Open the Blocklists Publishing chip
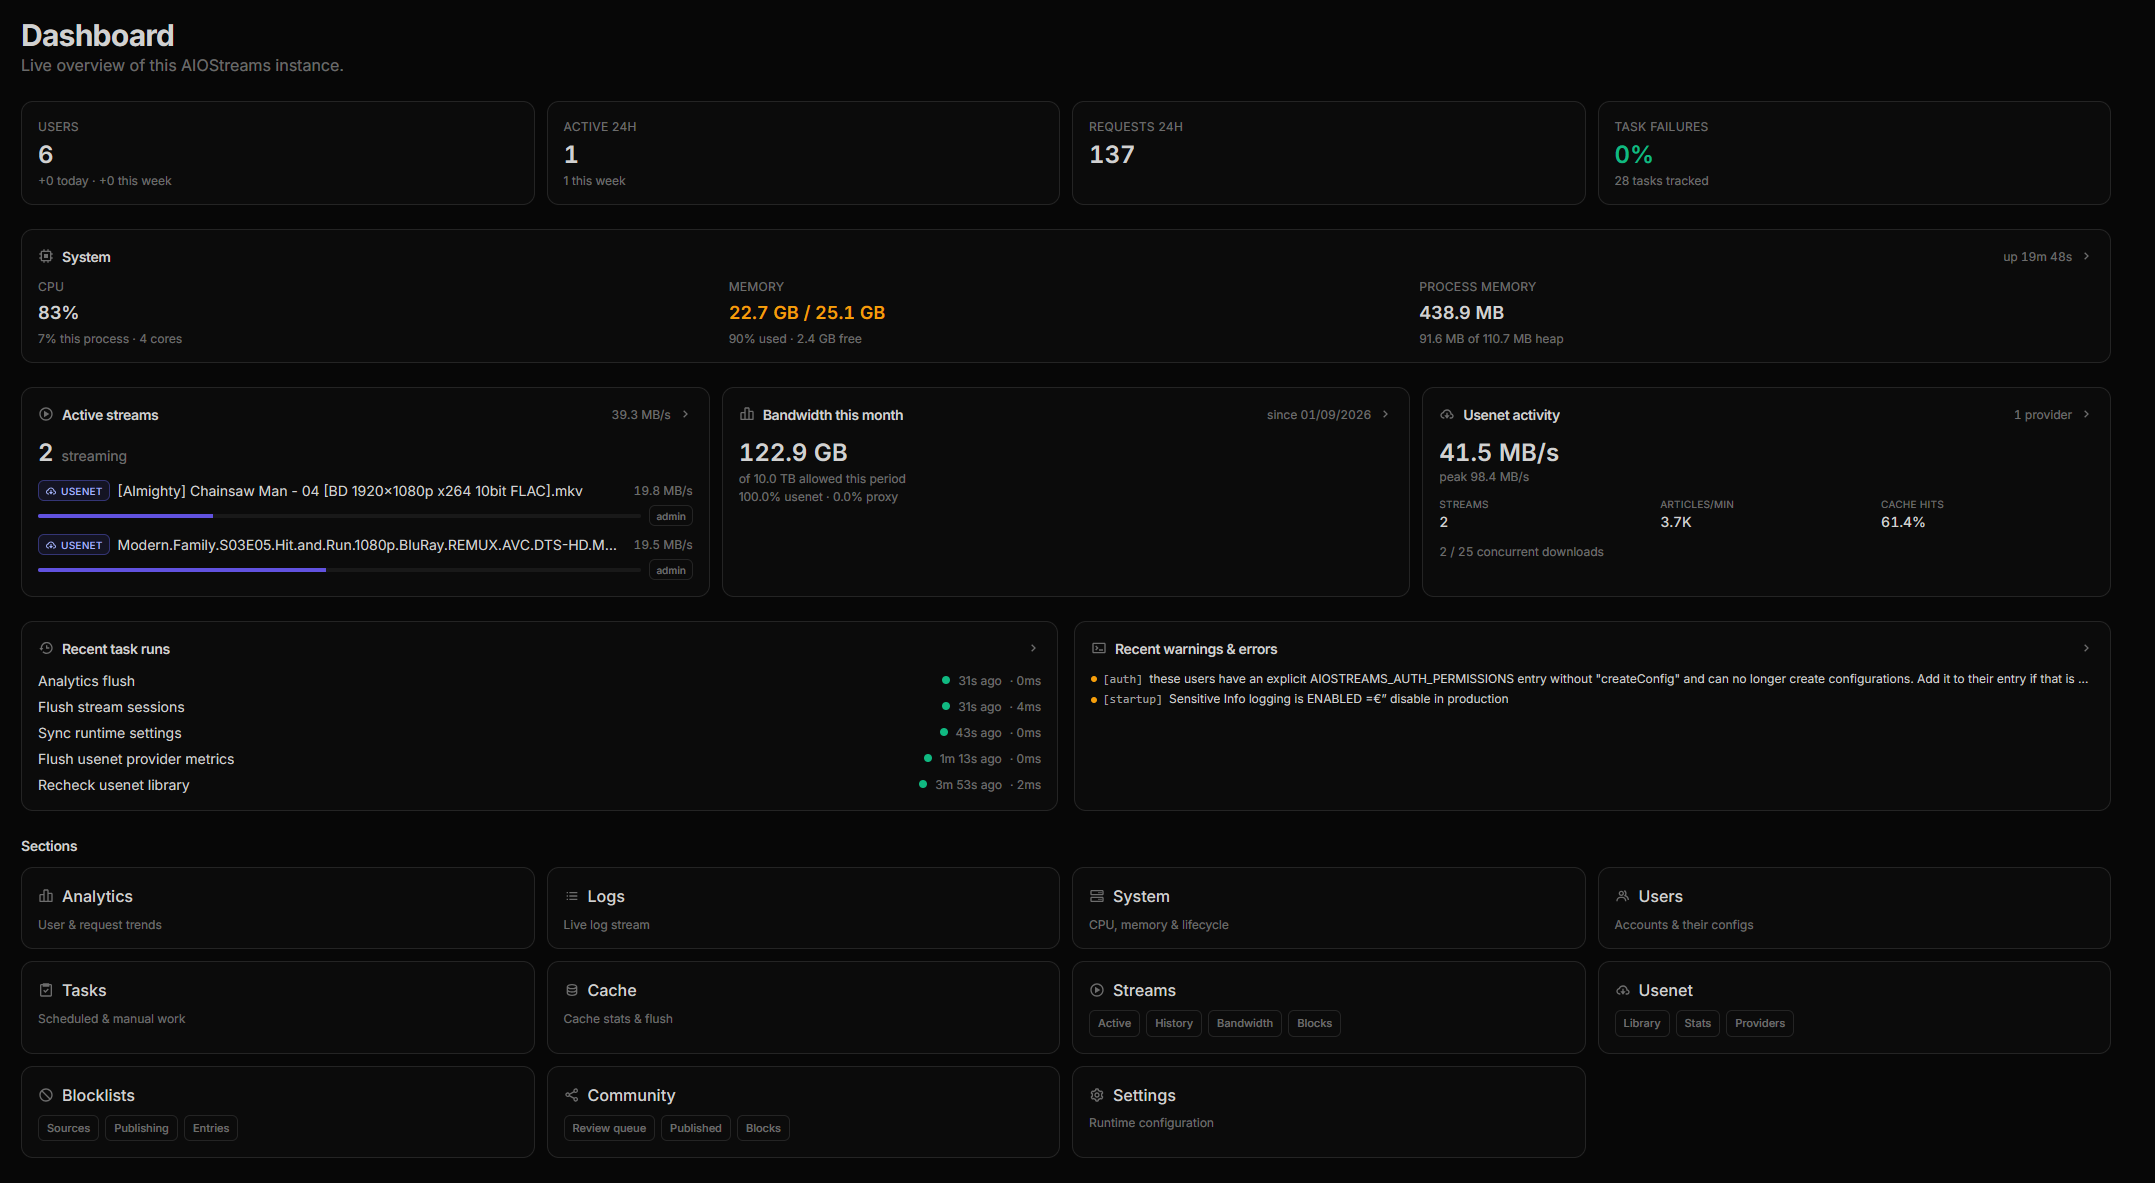Screen dimensions: 2155x1183 (141, 1128)
